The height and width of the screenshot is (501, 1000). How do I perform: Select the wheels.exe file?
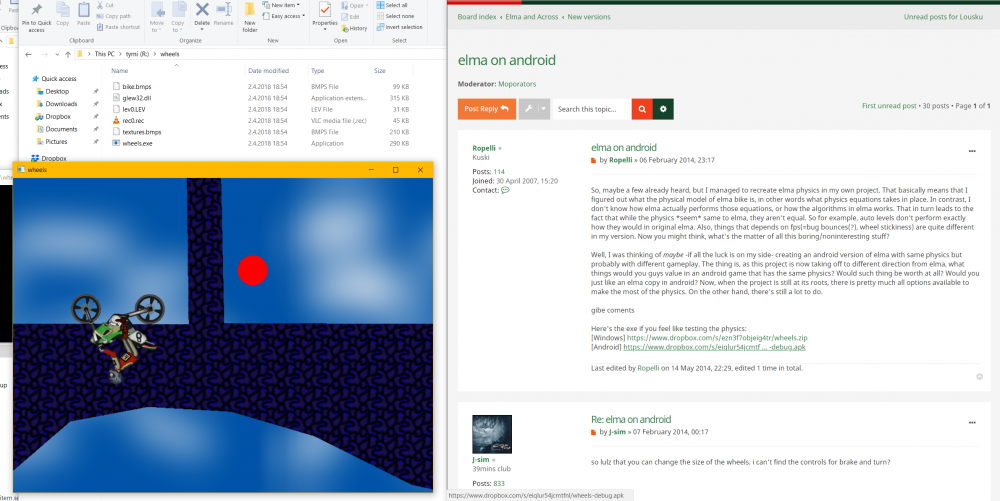tap(137, 143)
